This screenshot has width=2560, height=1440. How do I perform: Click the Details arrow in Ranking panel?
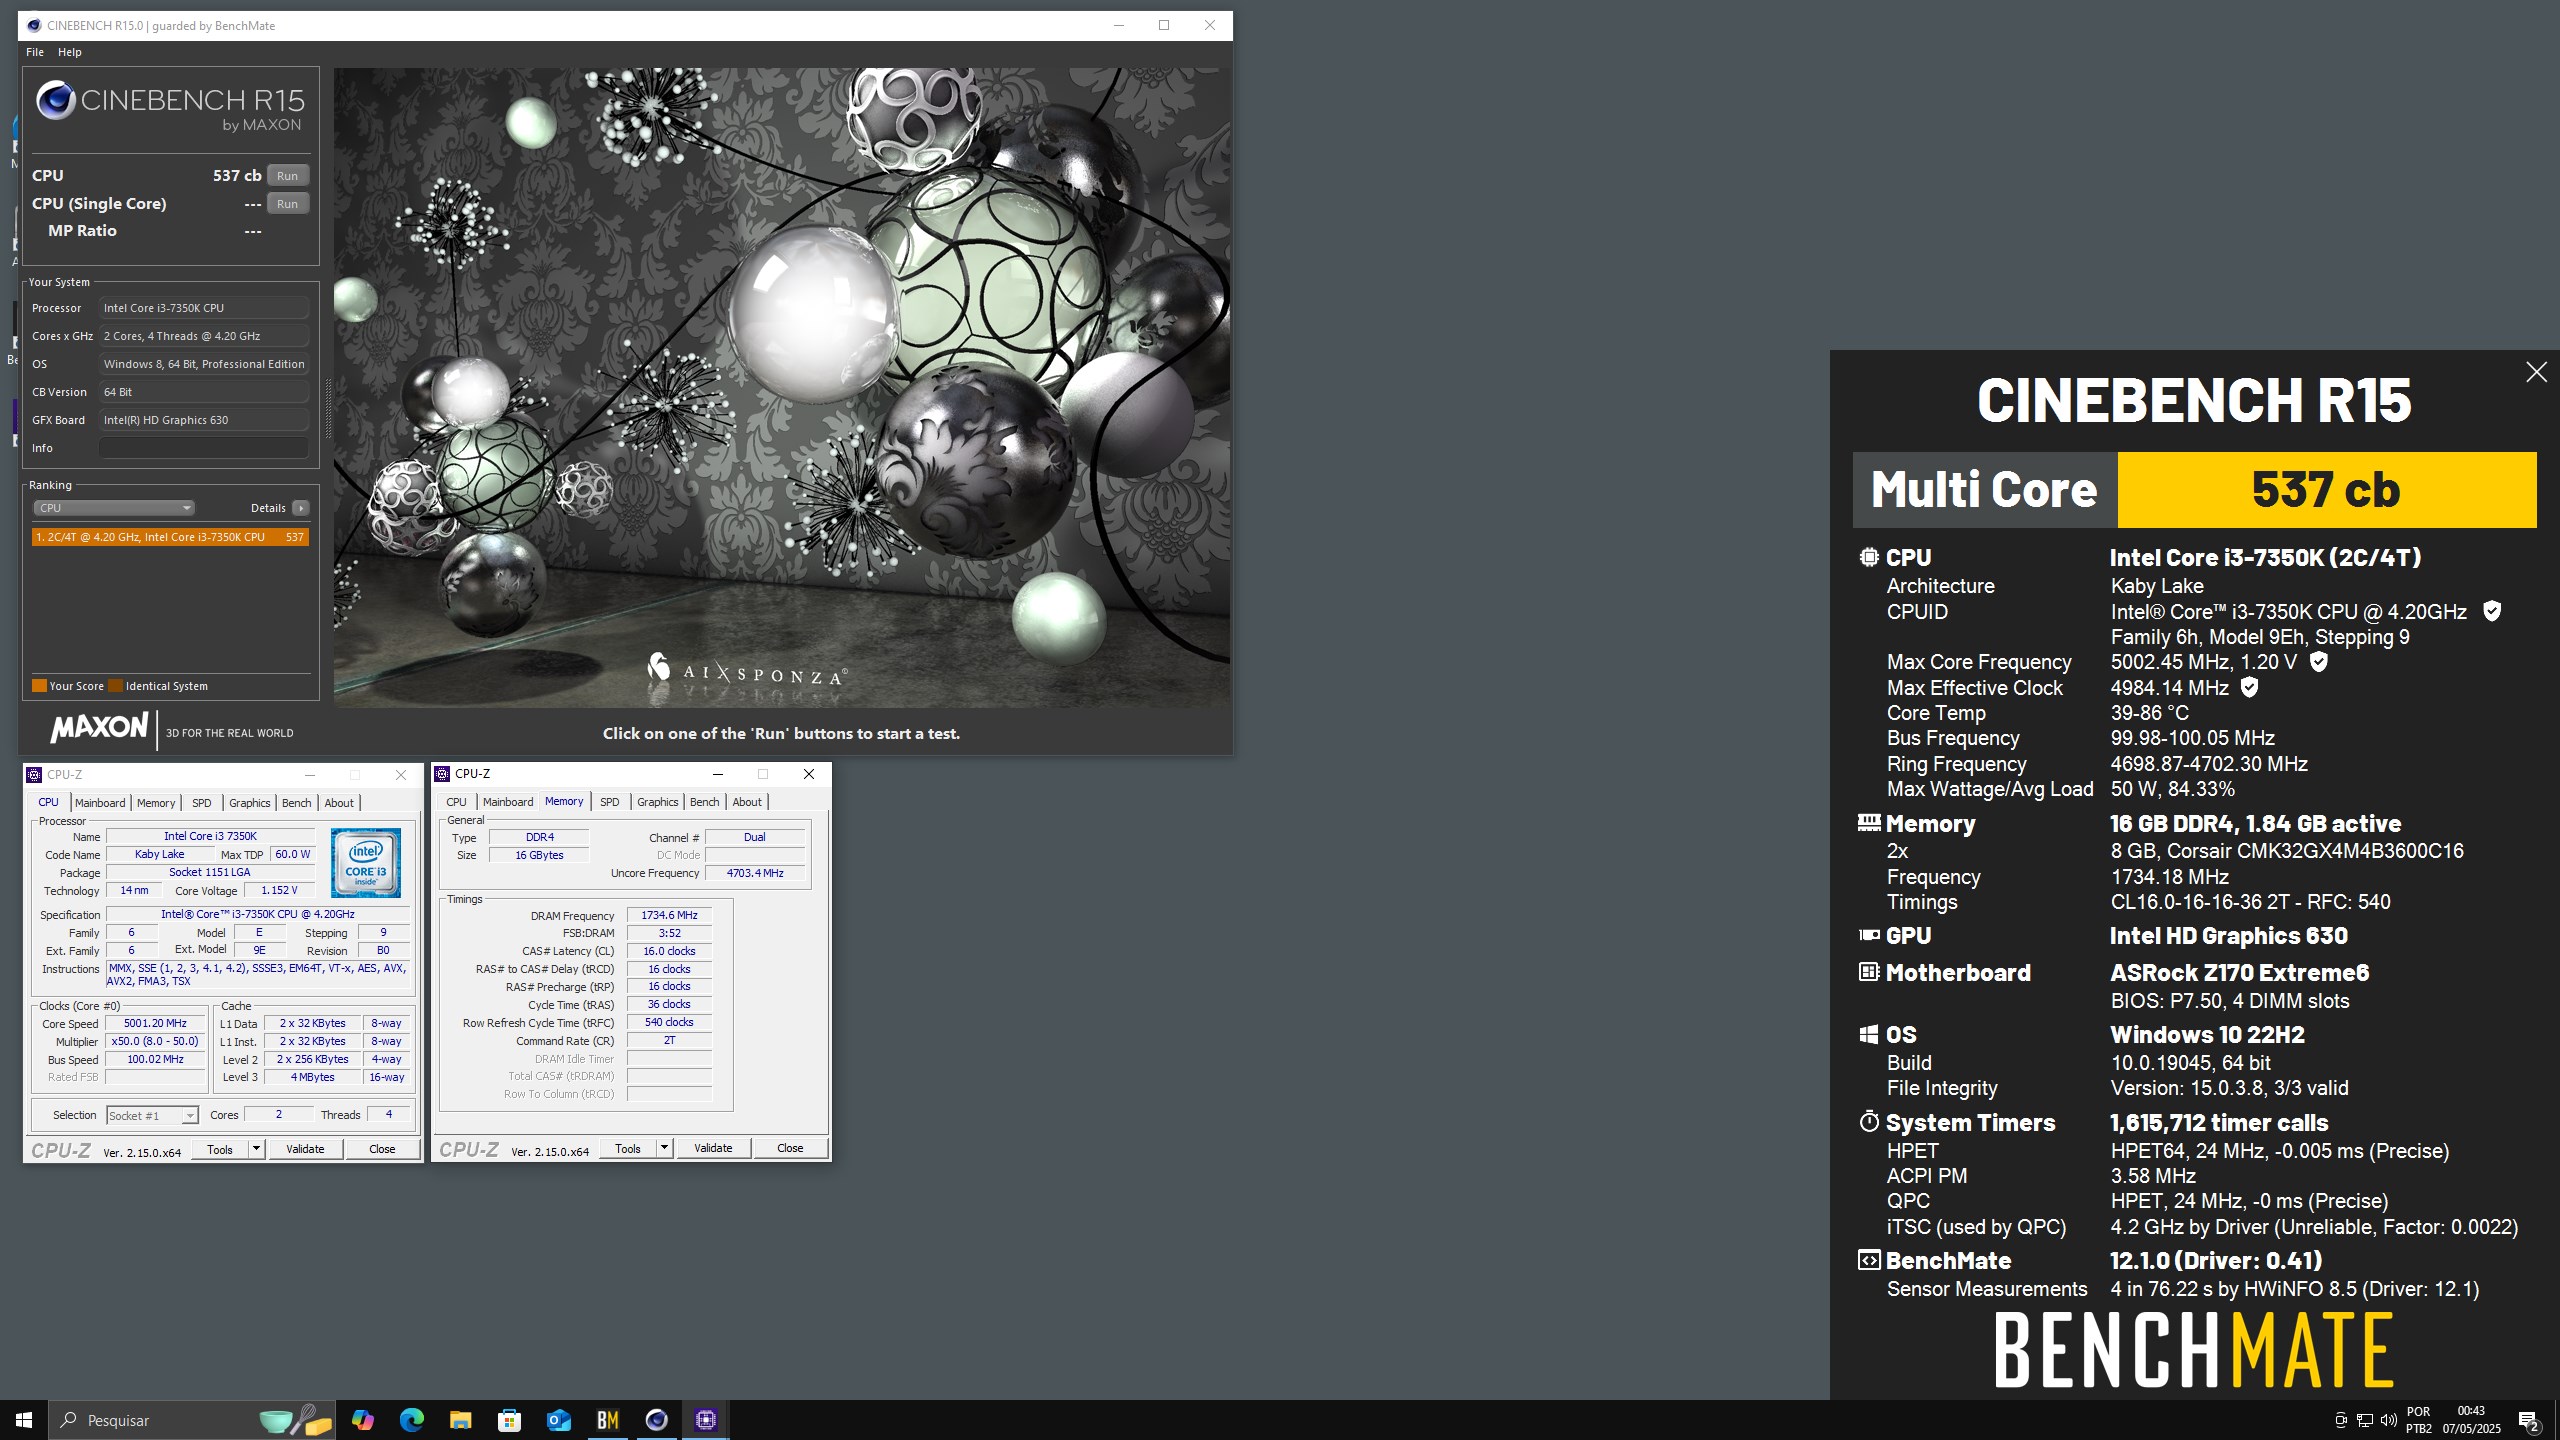pos(300,508)
